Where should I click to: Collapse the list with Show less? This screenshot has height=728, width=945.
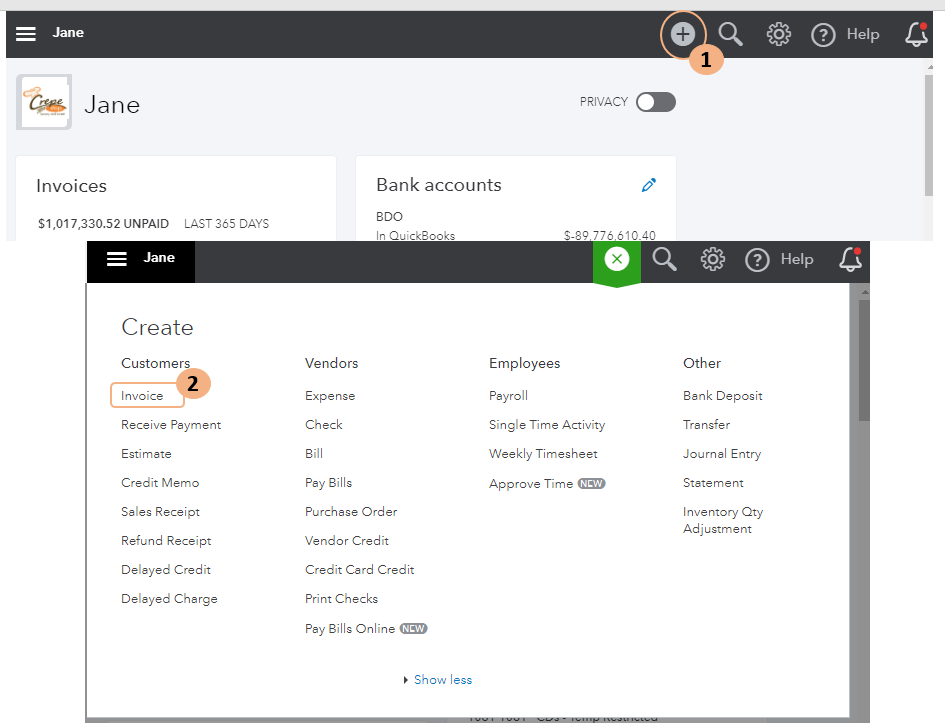click(442, 680)
